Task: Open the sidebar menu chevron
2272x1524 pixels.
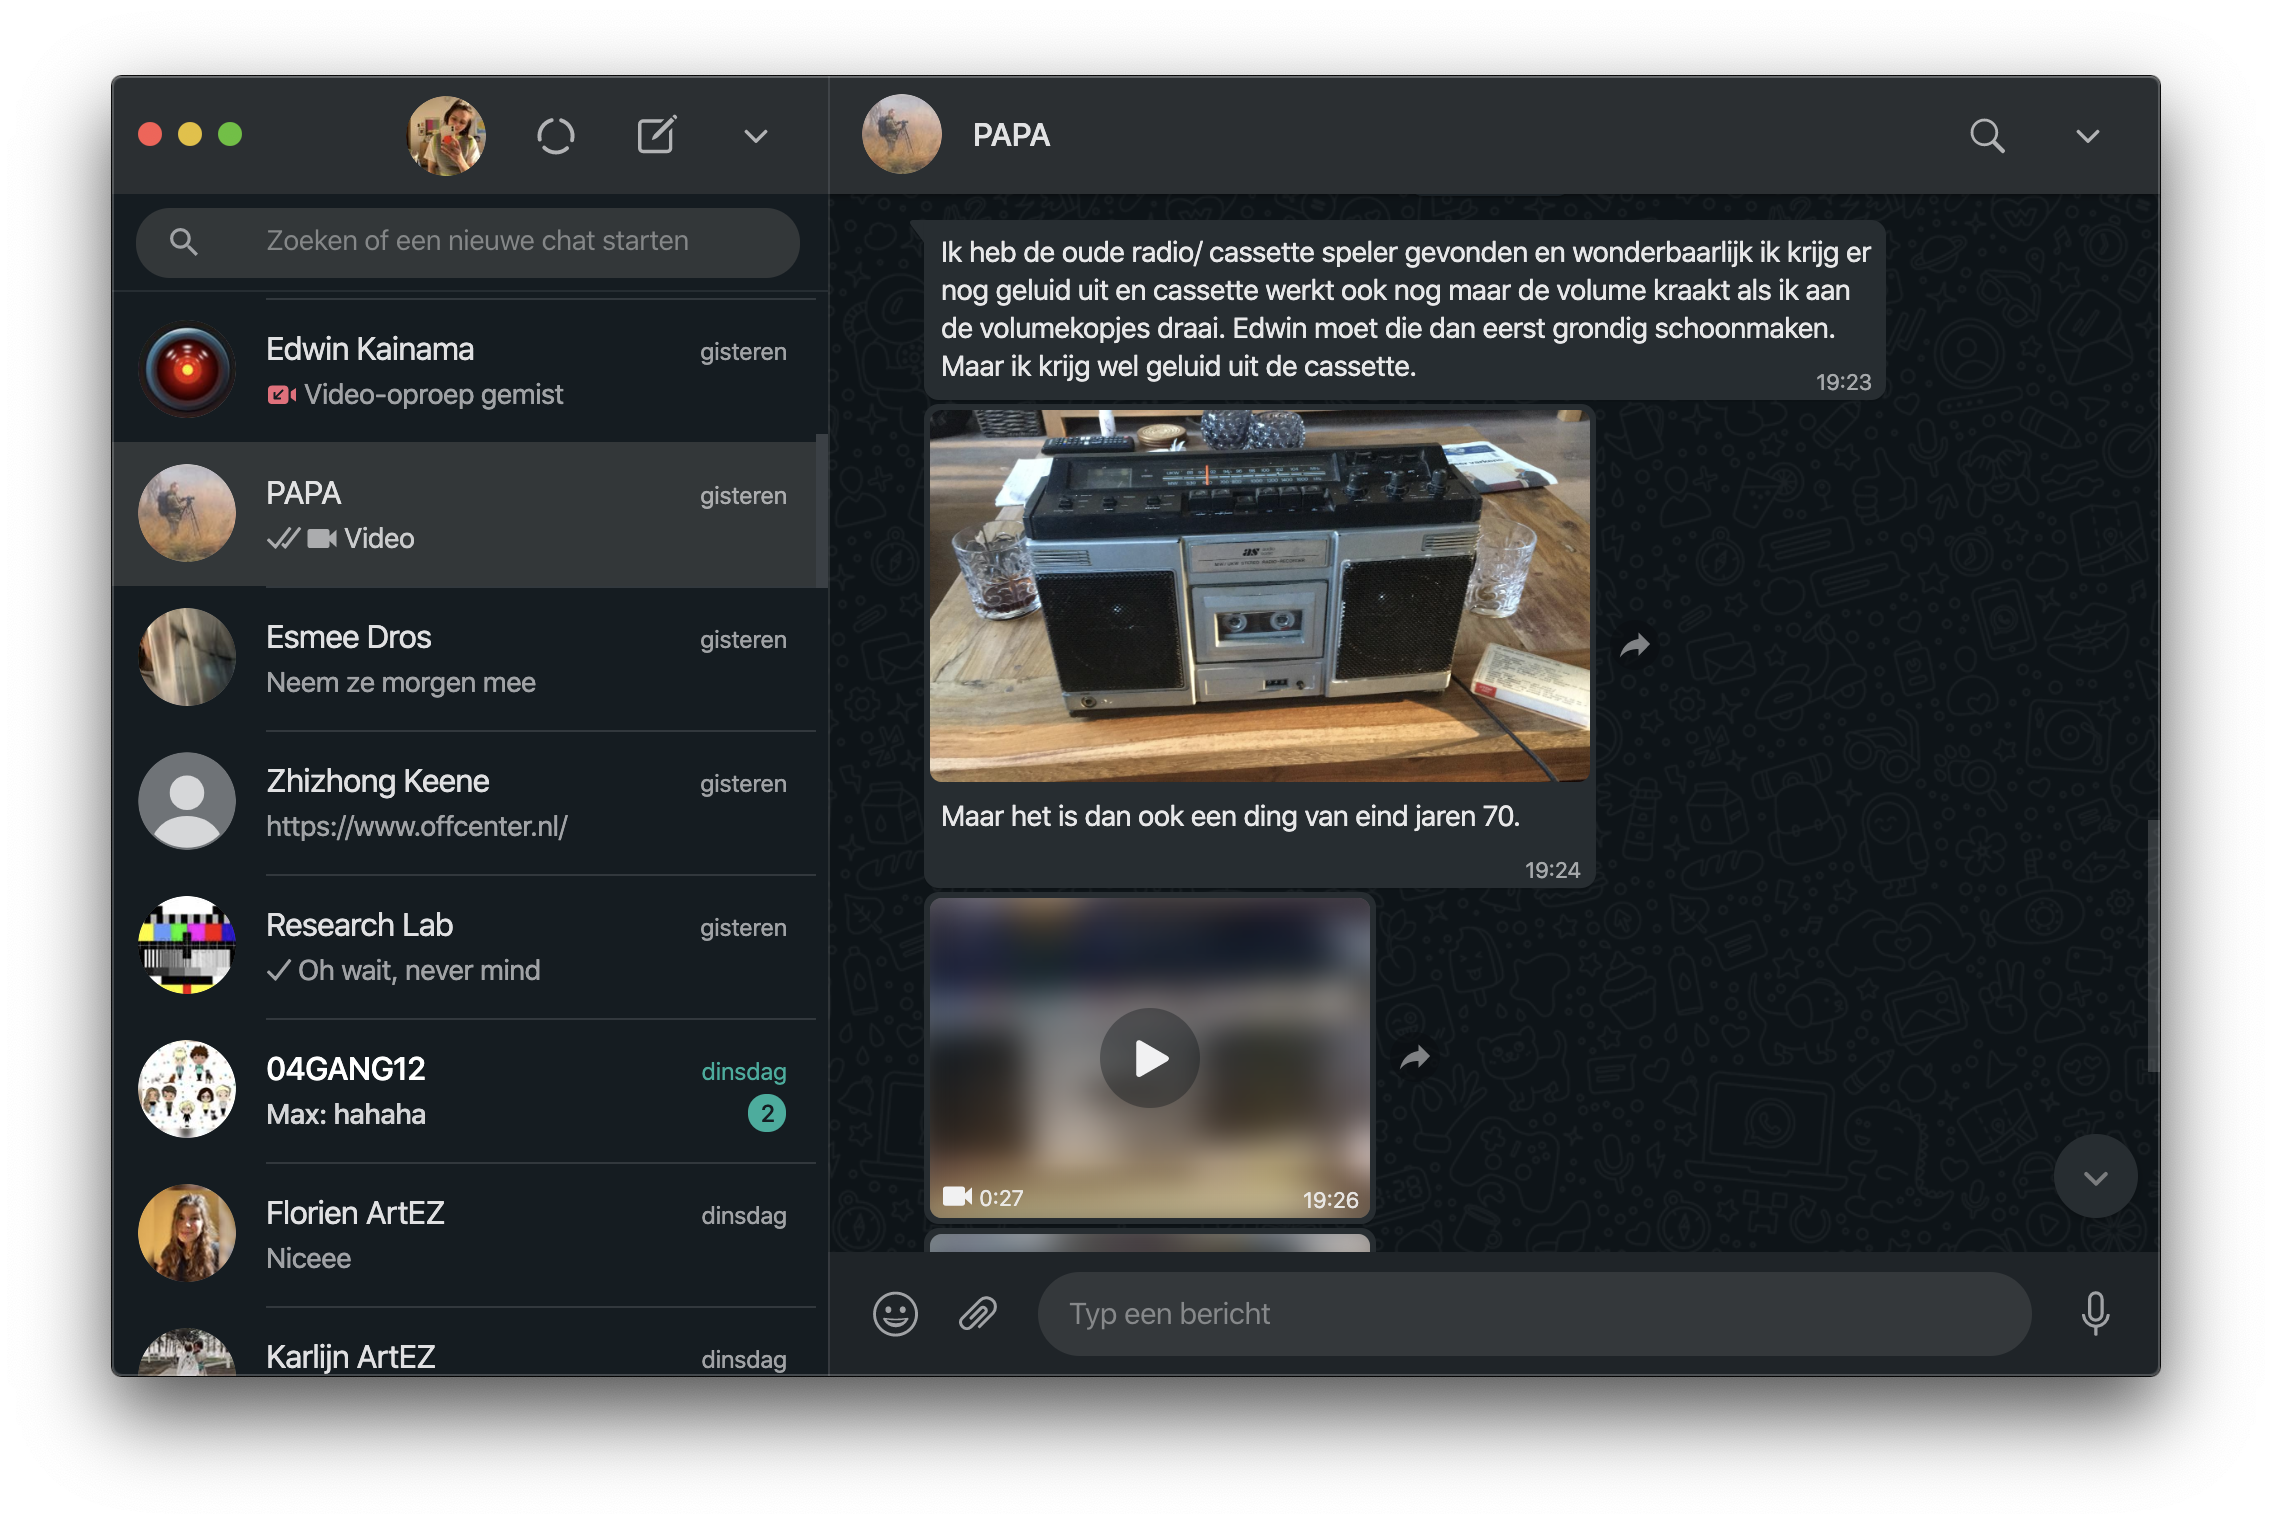Action: 756,136
